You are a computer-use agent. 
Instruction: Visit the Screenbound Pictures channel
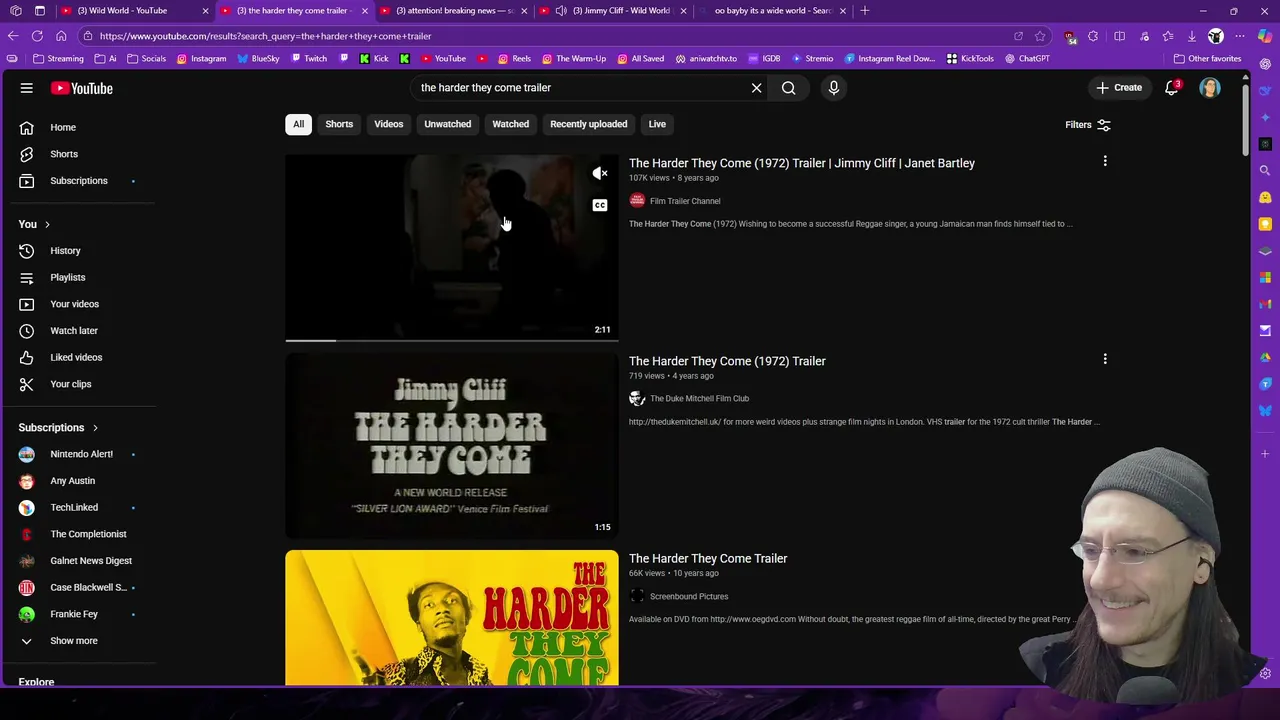(689, 597)
